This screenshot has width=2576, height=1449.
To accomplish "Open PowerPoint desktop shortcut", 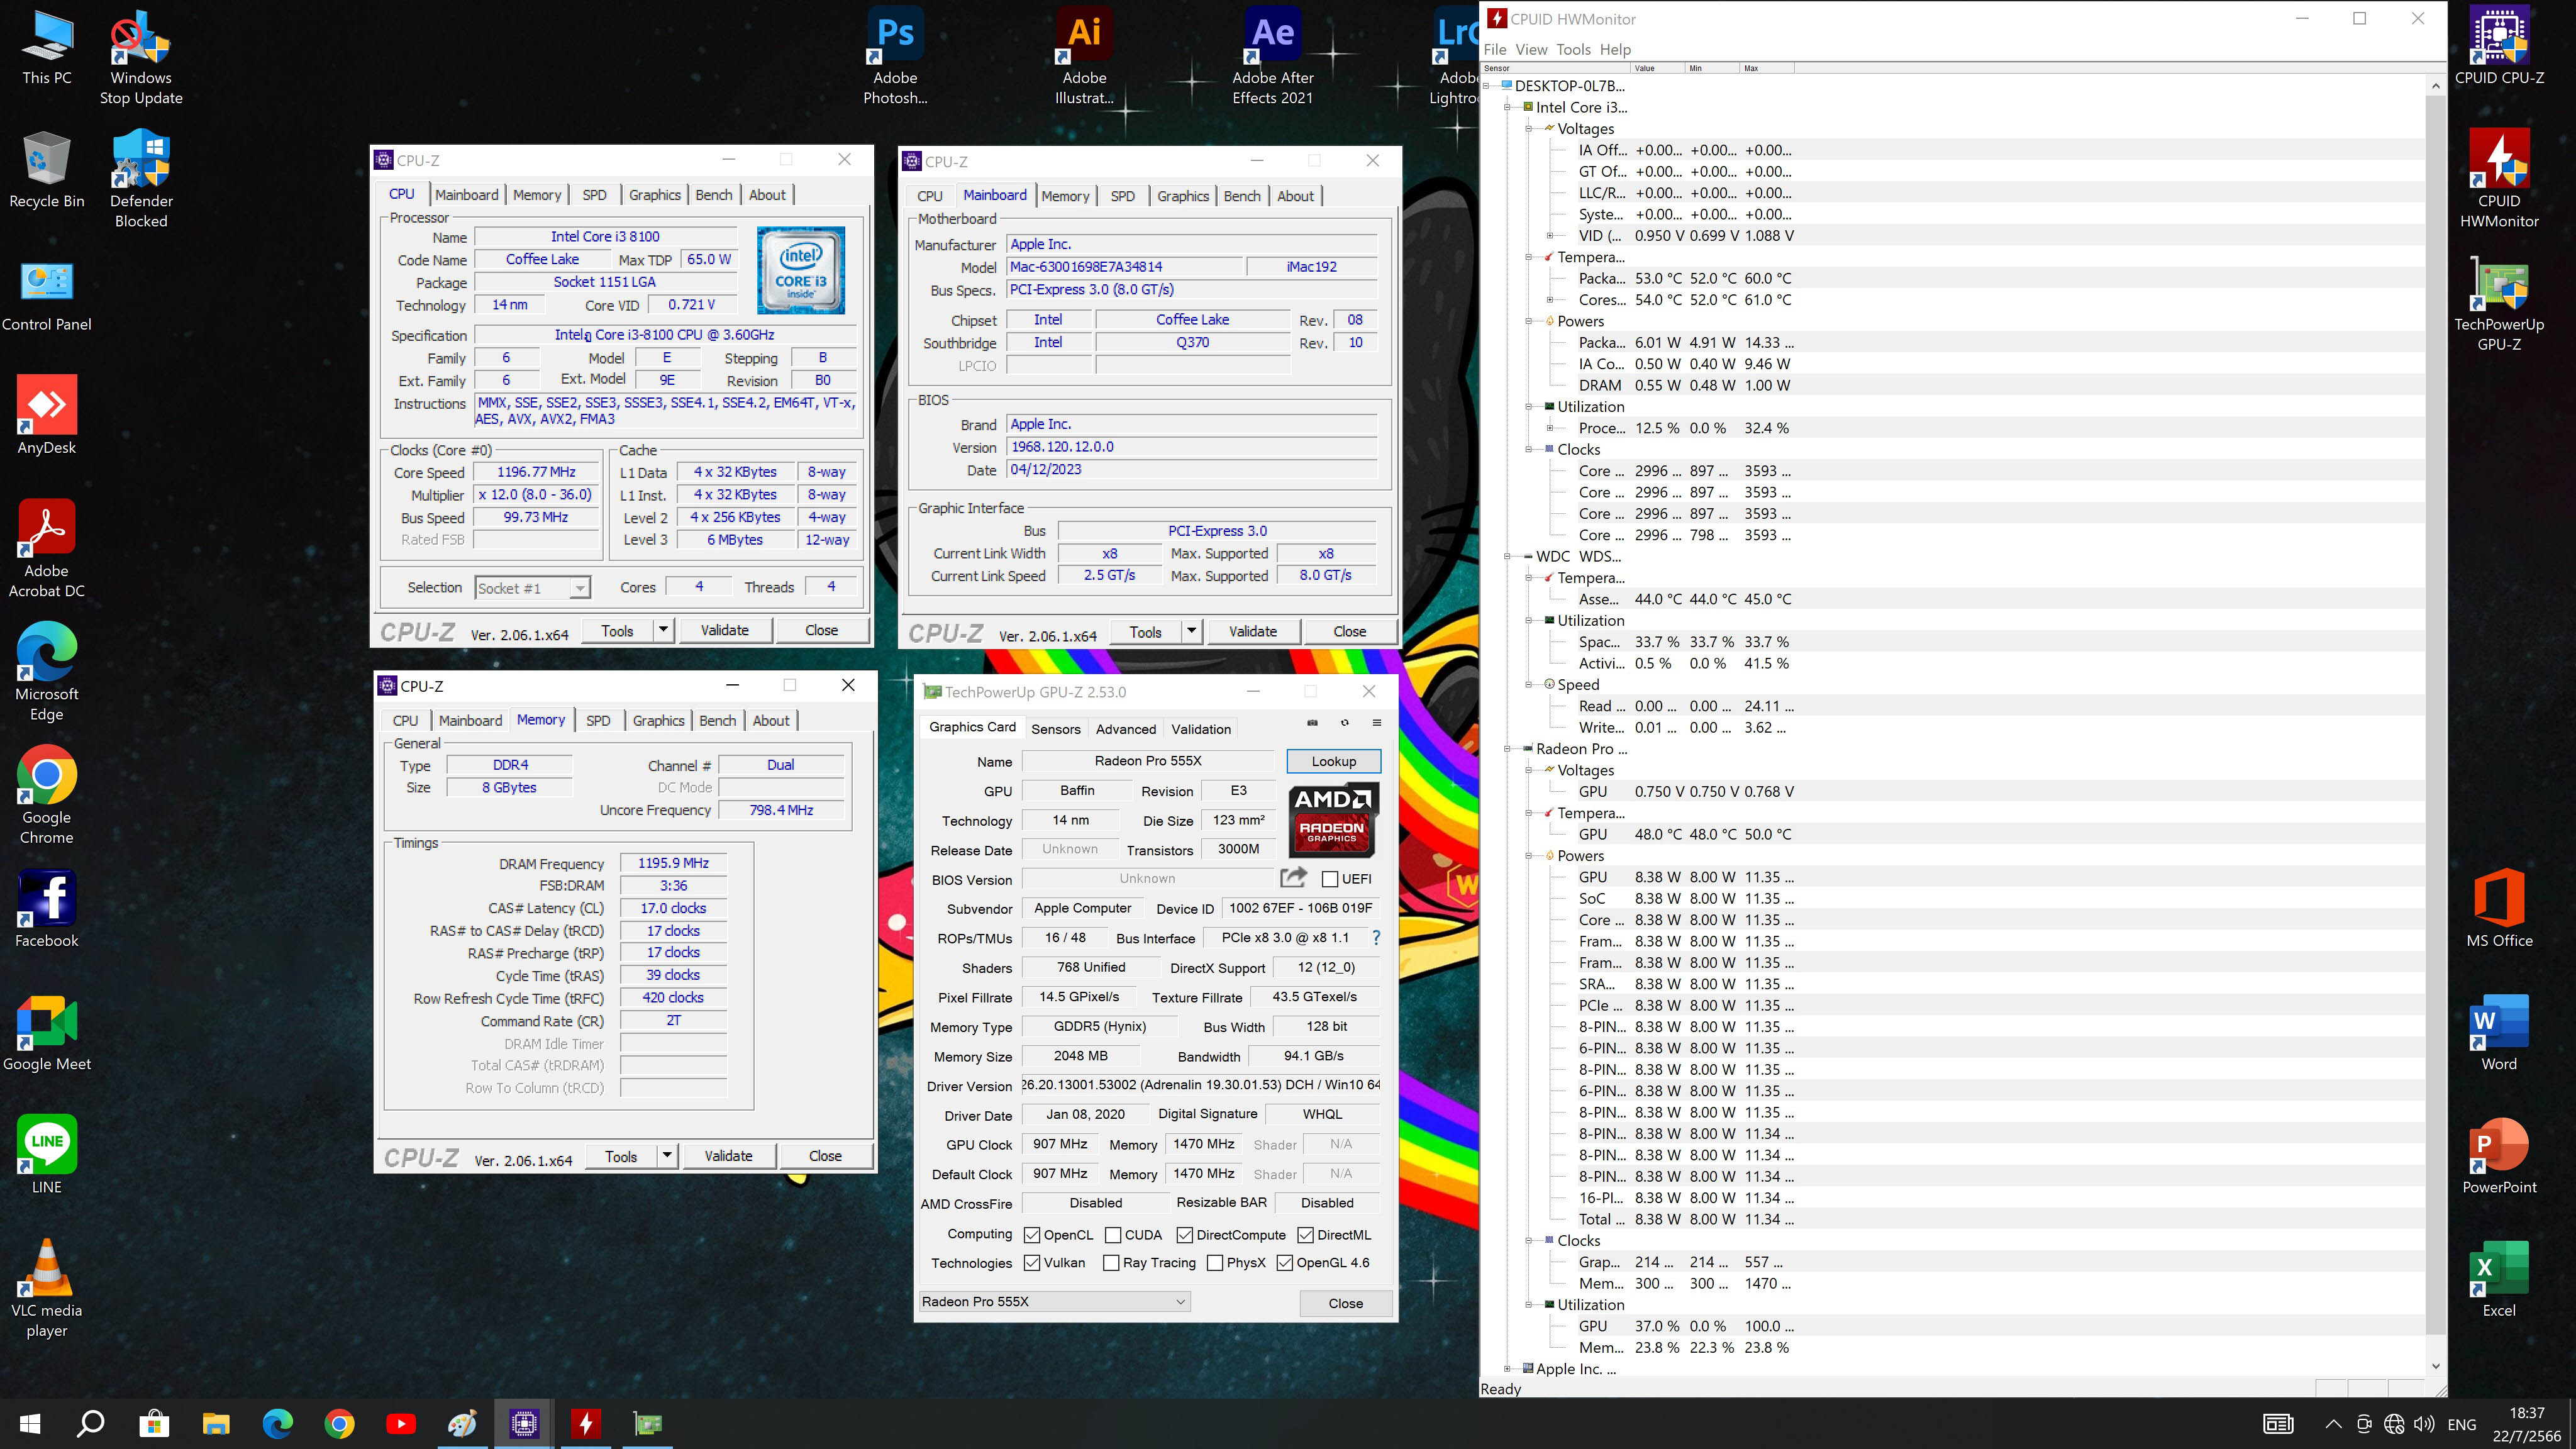I will pyautogui.click(x=2499, y=1157).
